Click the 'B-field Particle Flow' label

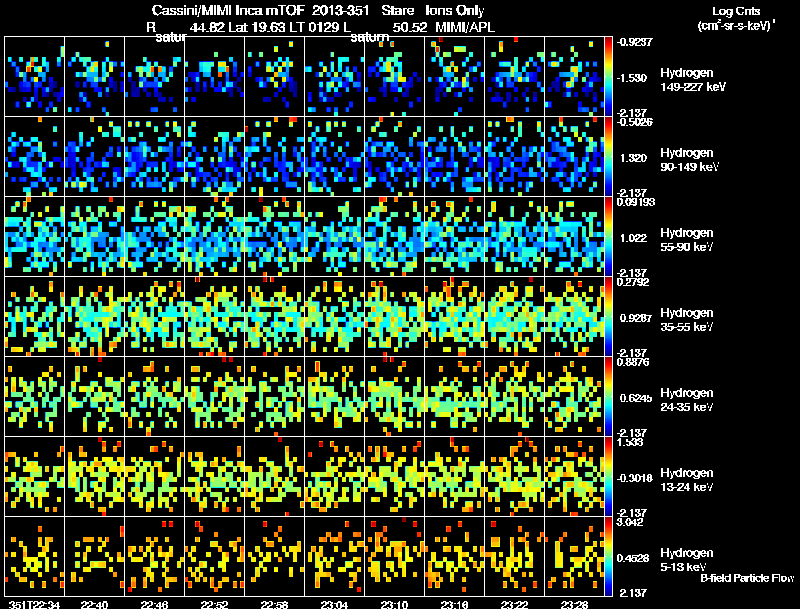coord(747,578)
